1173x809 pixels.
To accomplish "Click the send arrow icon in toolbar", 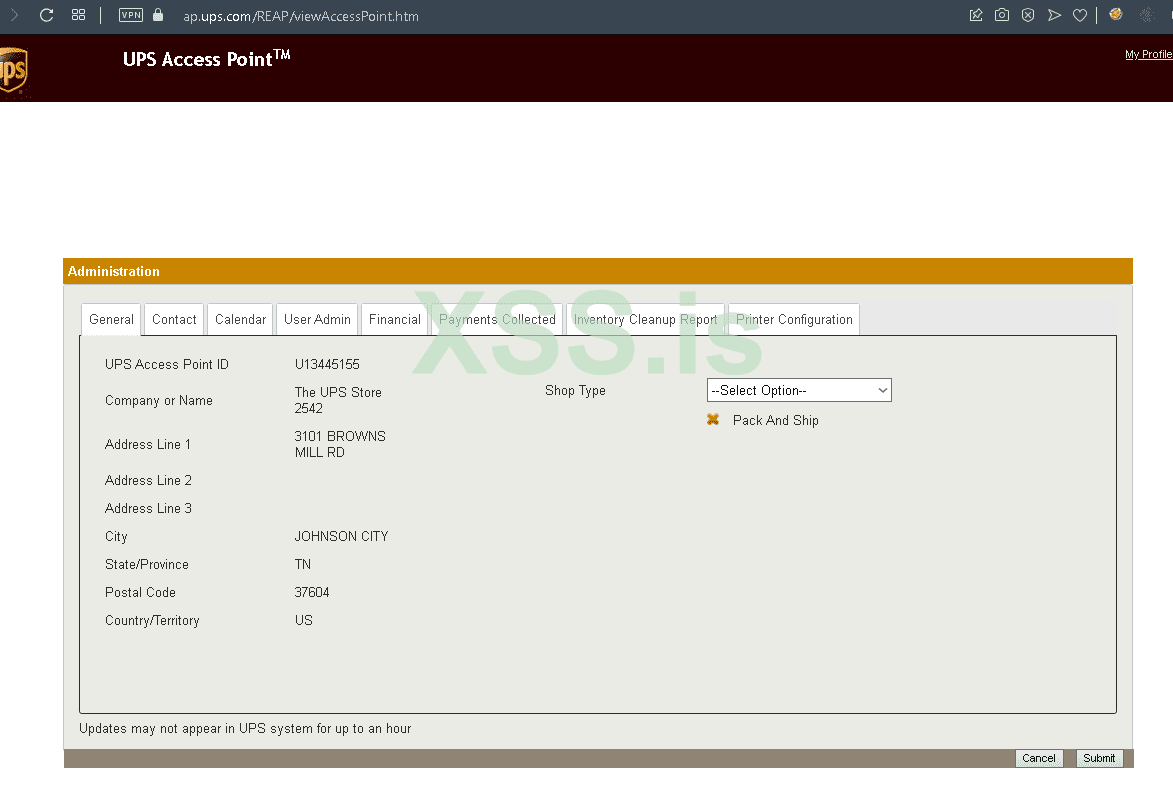I will [1054, 15].
